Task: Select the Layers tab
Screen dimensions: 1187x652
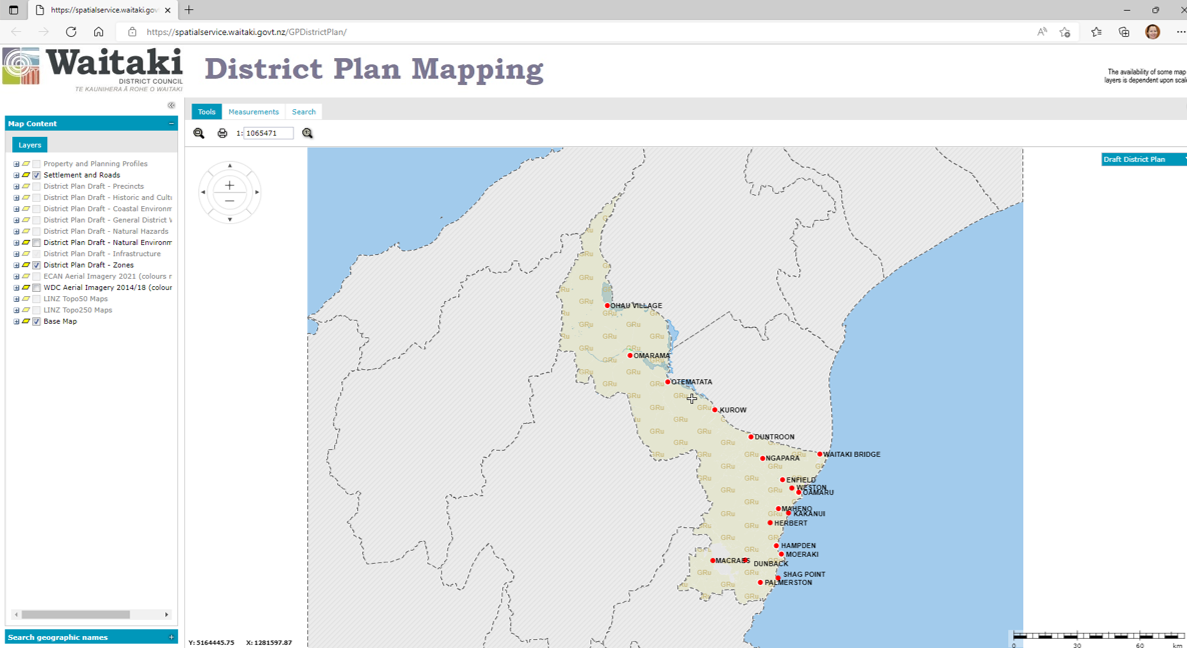Action: click(x=30, y=145)
